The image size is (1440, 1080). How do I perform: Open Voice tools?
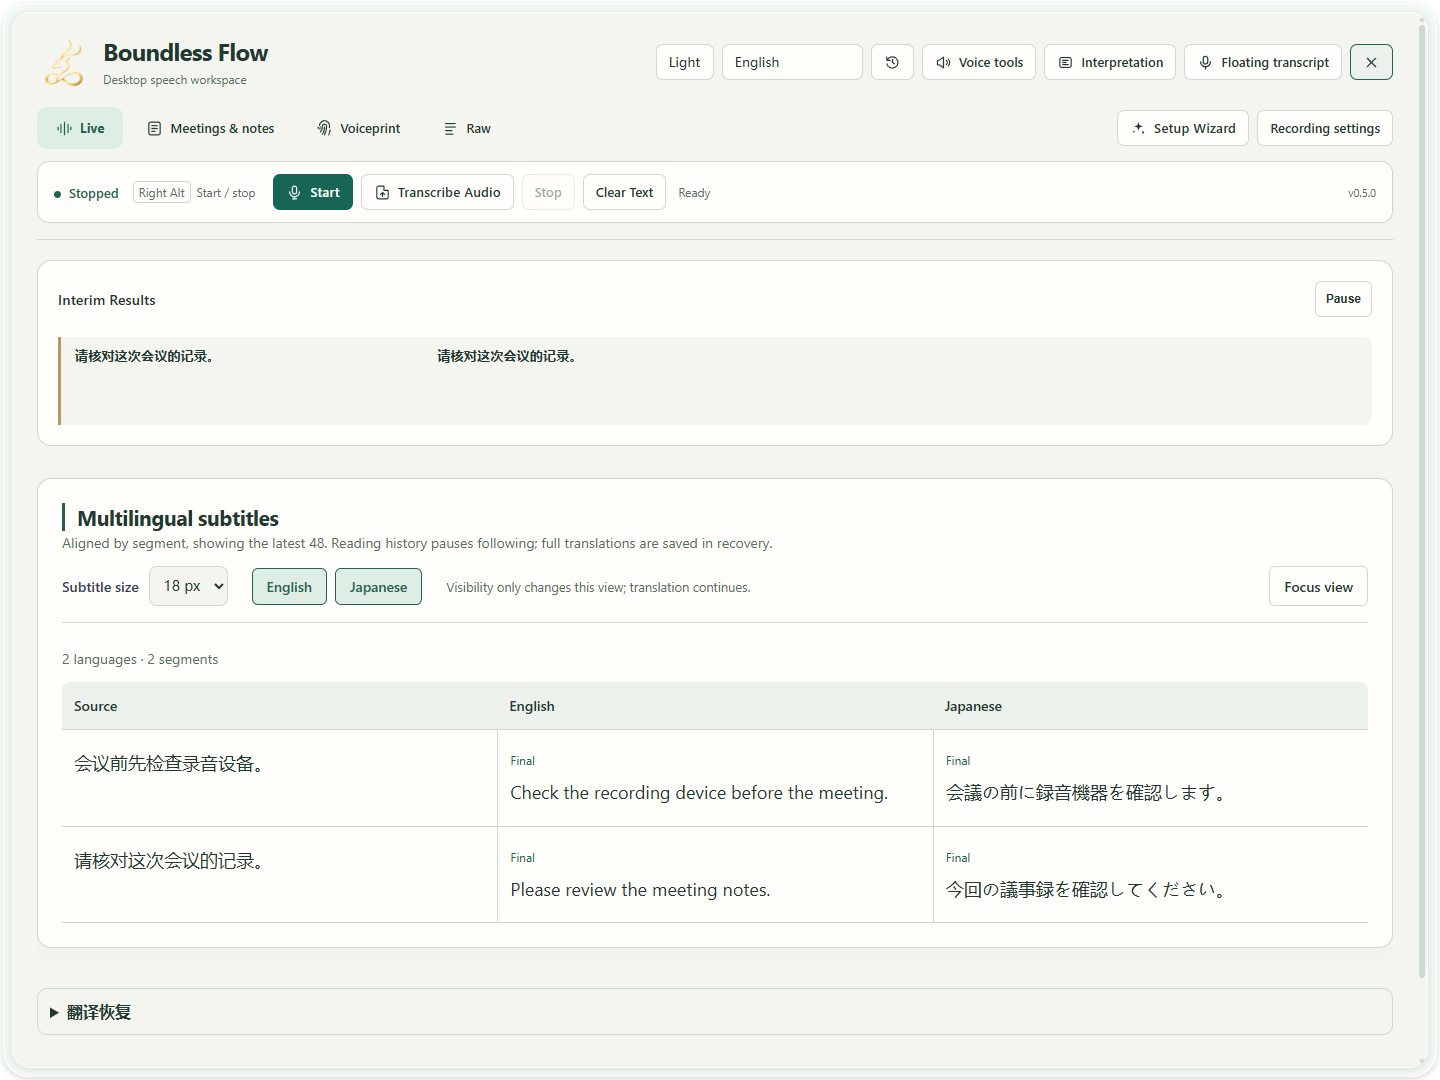[979, 62]
